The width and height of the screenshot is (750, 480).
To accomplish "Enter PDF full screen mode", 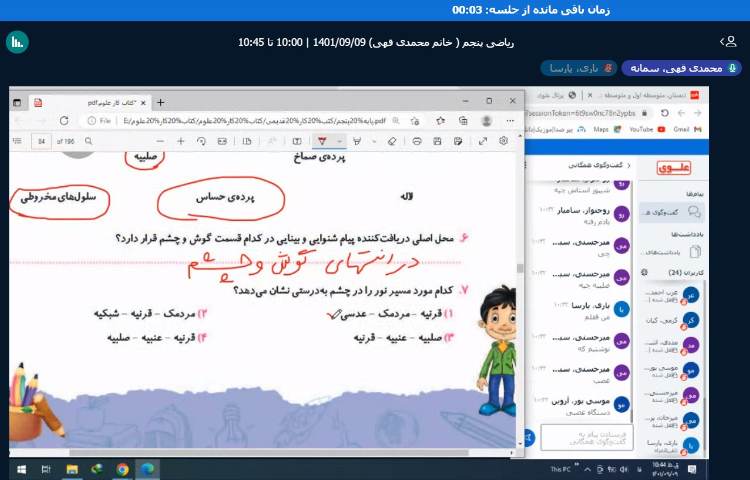I will [483, 141].
